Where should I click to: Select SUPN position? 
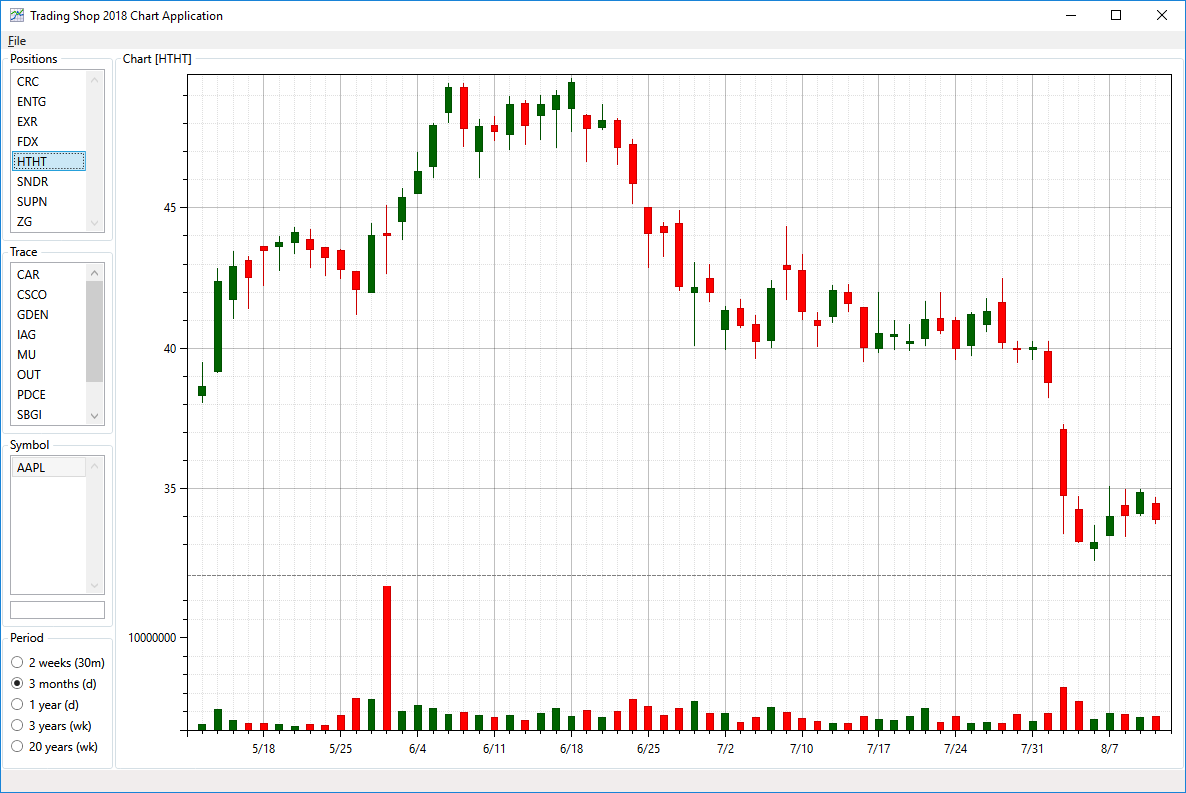point(48,201)
